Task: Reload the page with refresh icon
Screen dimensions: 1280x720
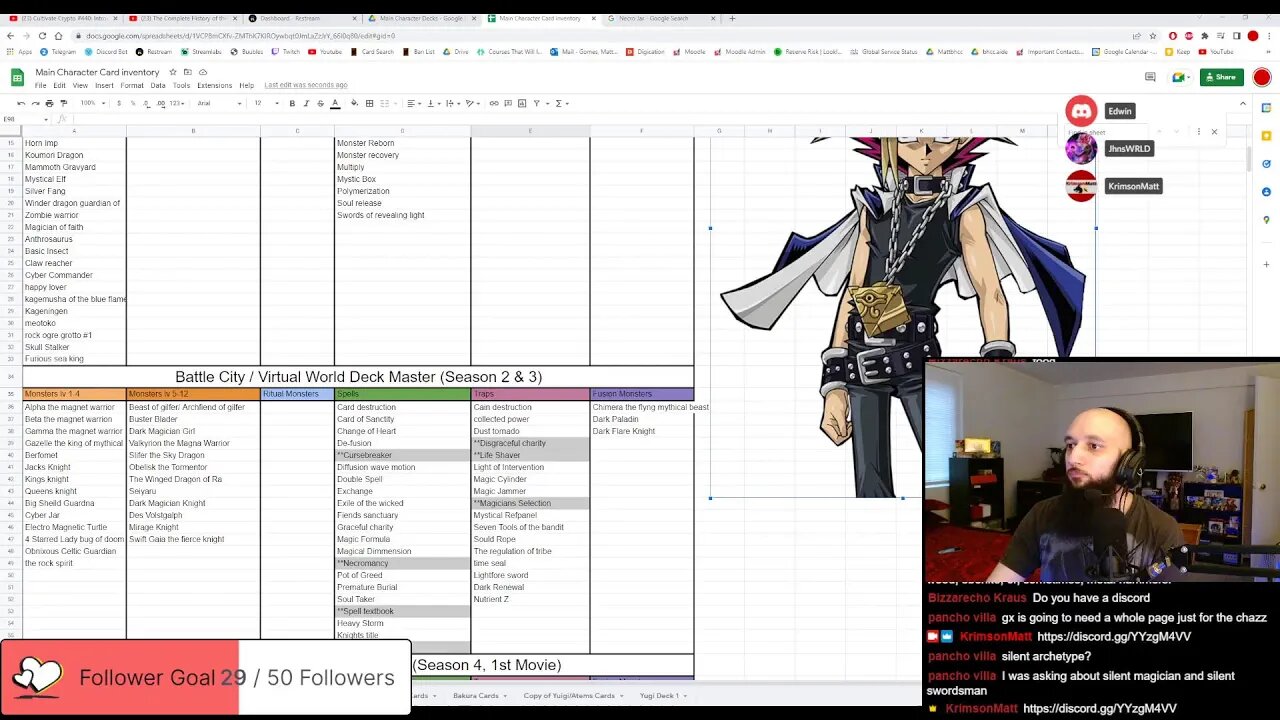Action: (x=42, y=36)
